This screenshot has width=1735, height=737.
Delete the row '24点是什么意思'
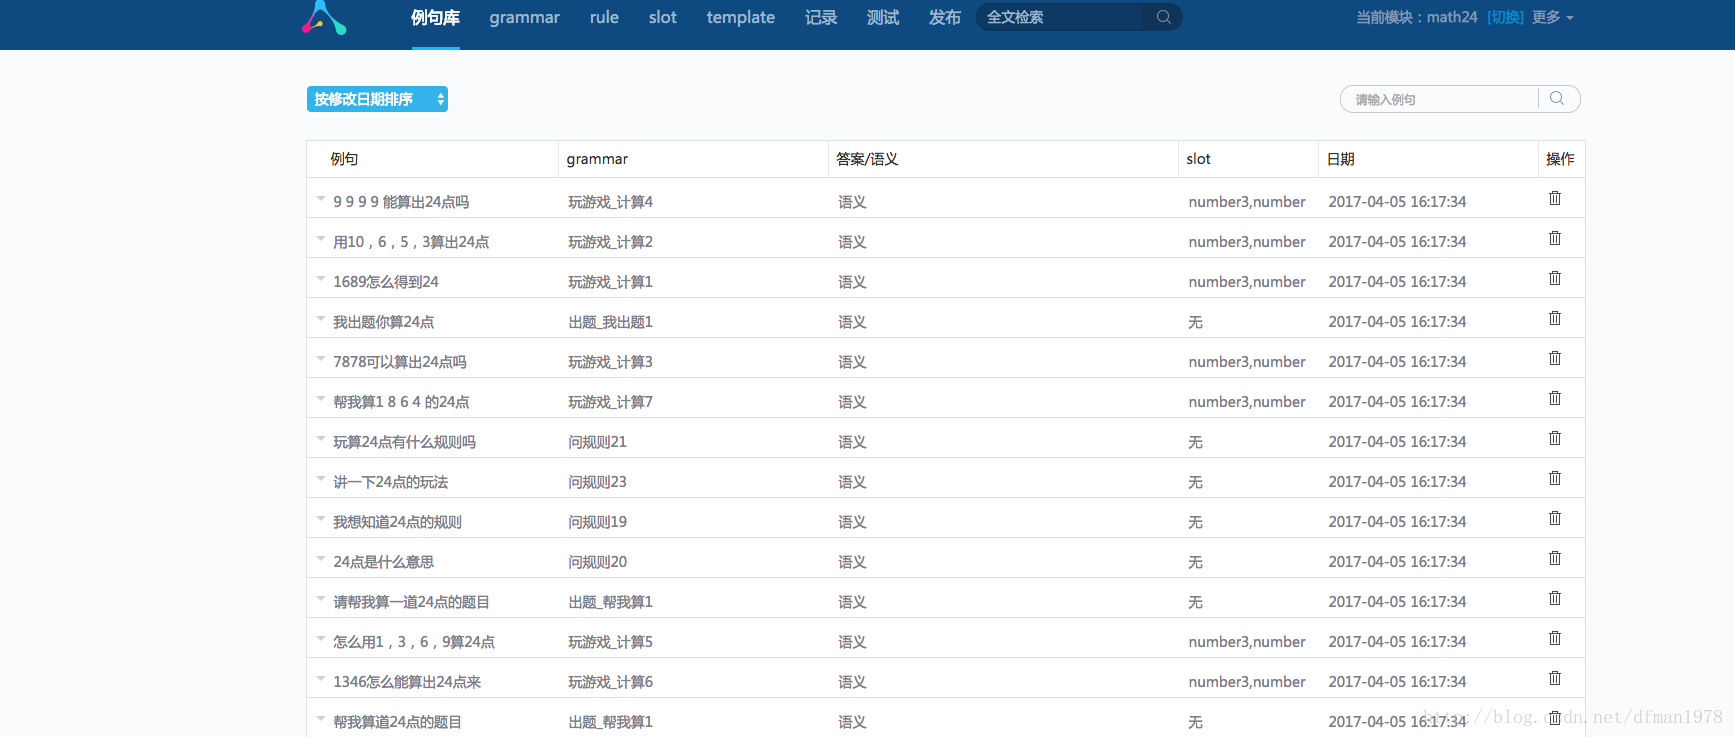(1555, 558)
